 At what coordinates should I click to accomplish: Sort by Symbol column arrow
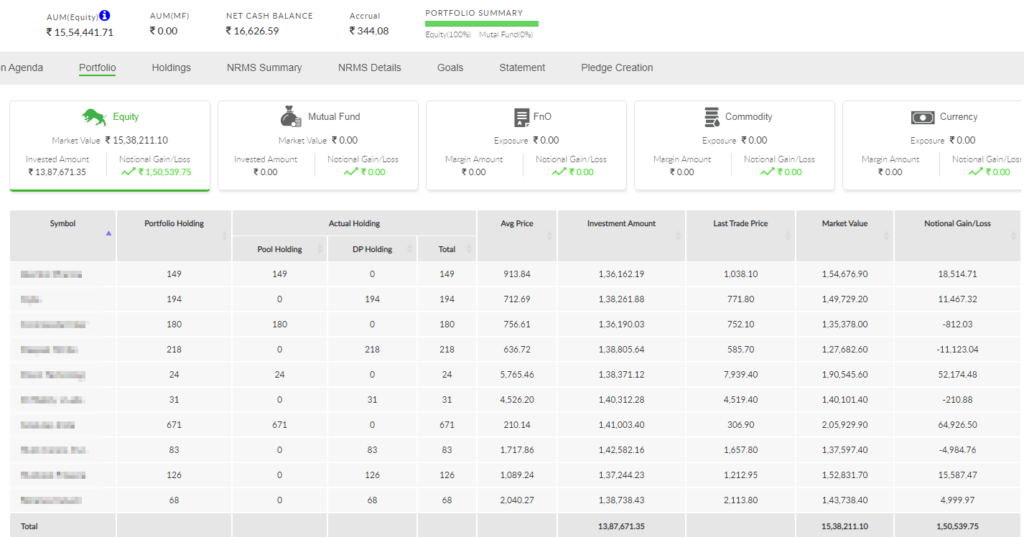[108, 234]
